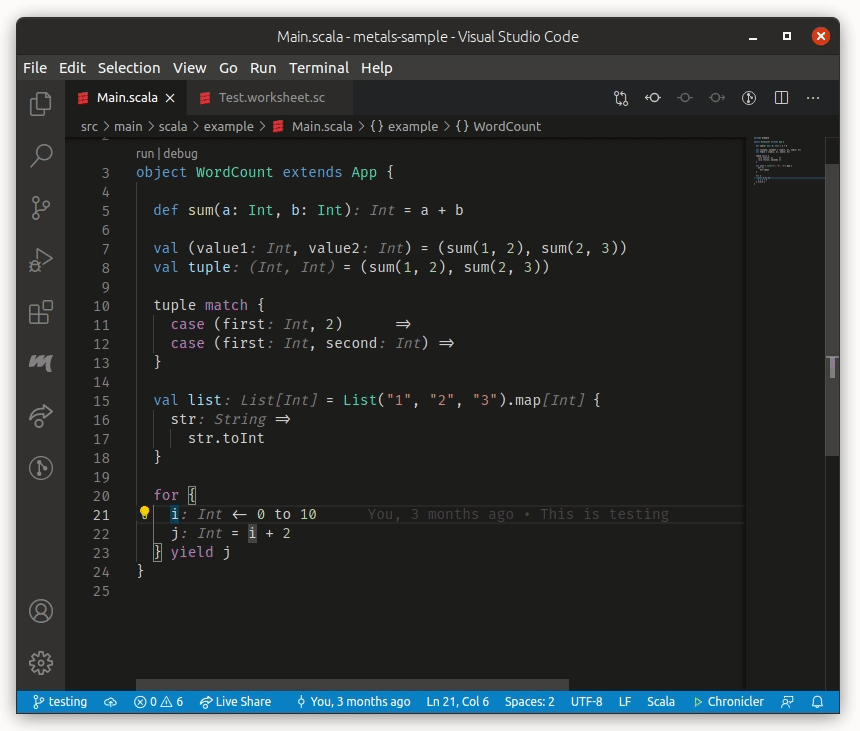Change the end of line sequence 'LF'
This screenshot has height=731, width=860.
tap(625, 702)
